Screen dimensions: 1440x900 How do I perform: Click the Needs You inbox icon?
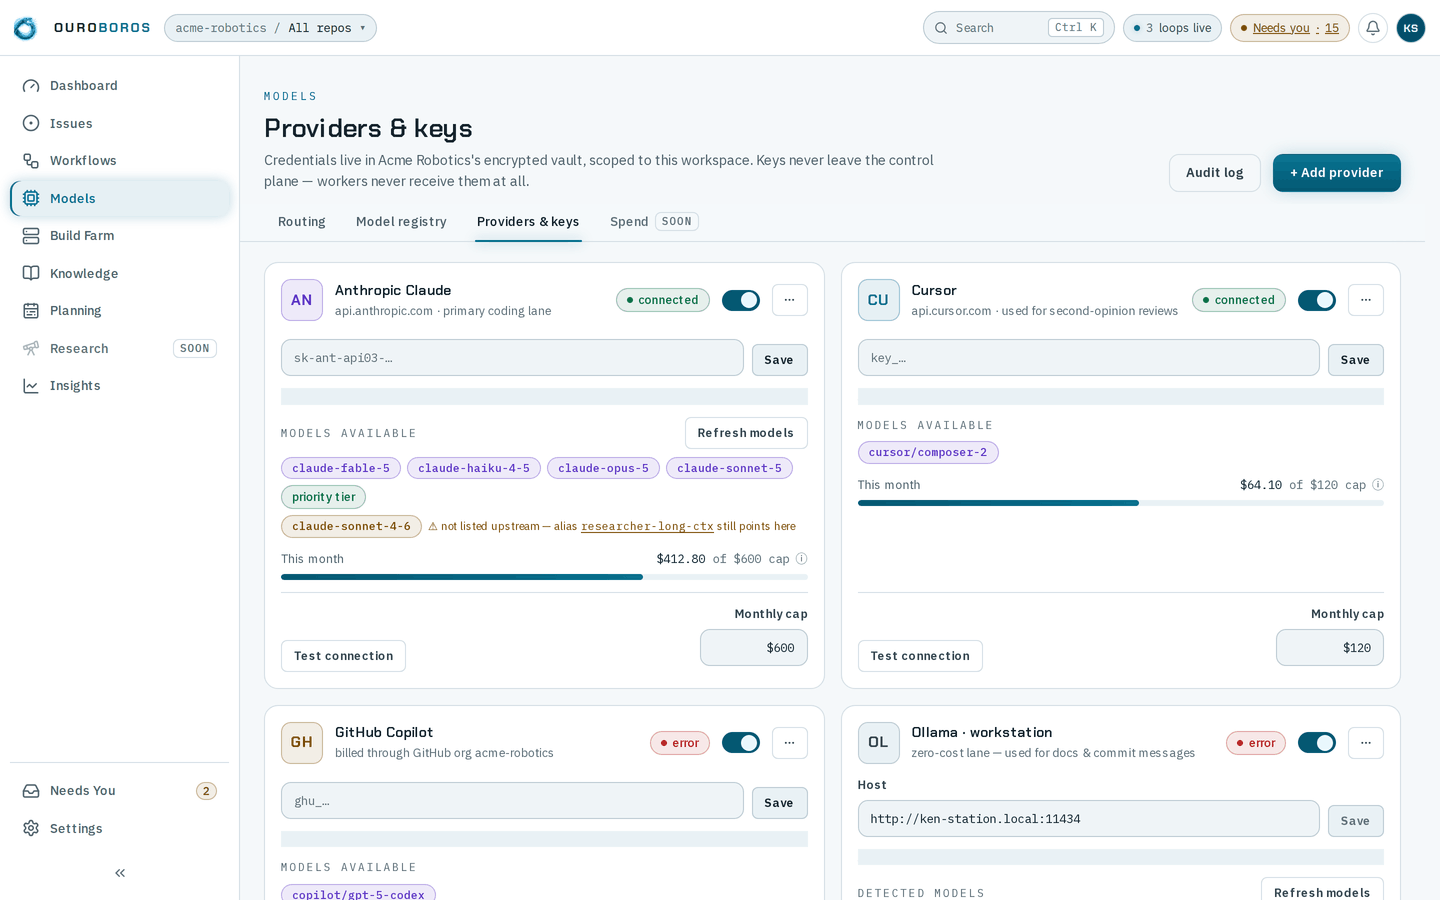(31, 791)
